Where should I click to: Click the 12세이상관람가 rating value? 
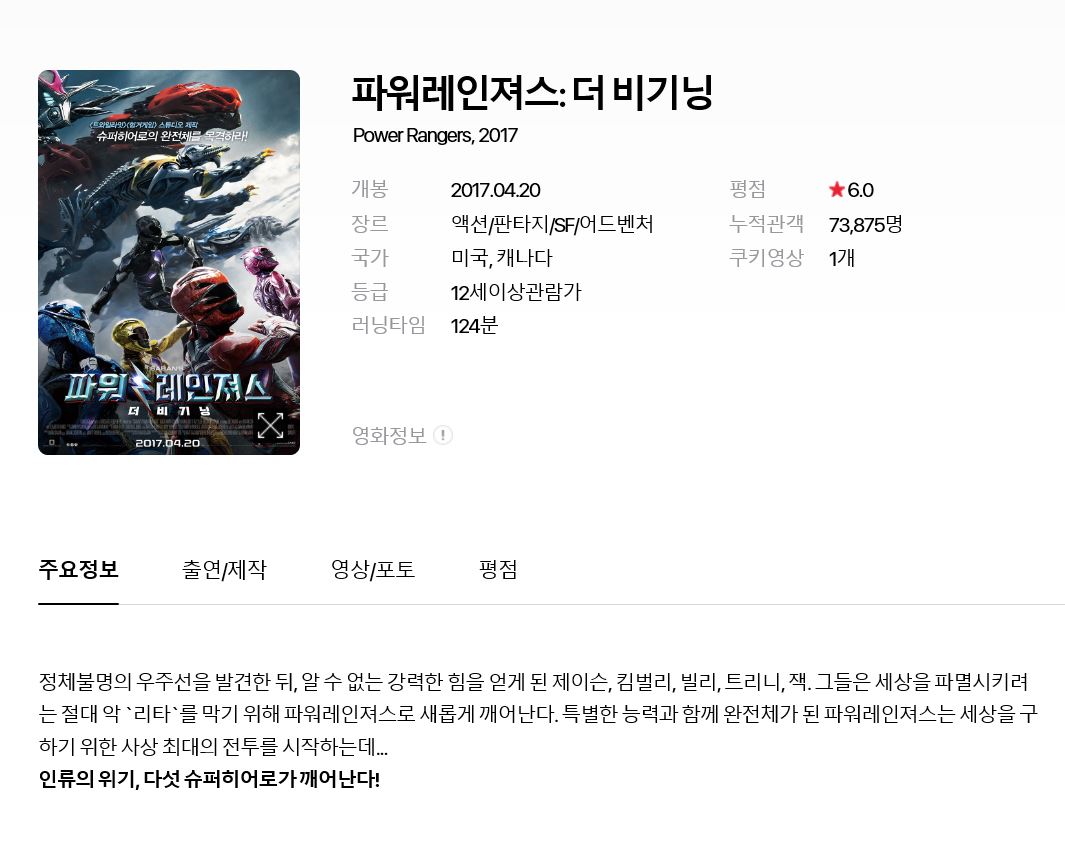(516, 292)
